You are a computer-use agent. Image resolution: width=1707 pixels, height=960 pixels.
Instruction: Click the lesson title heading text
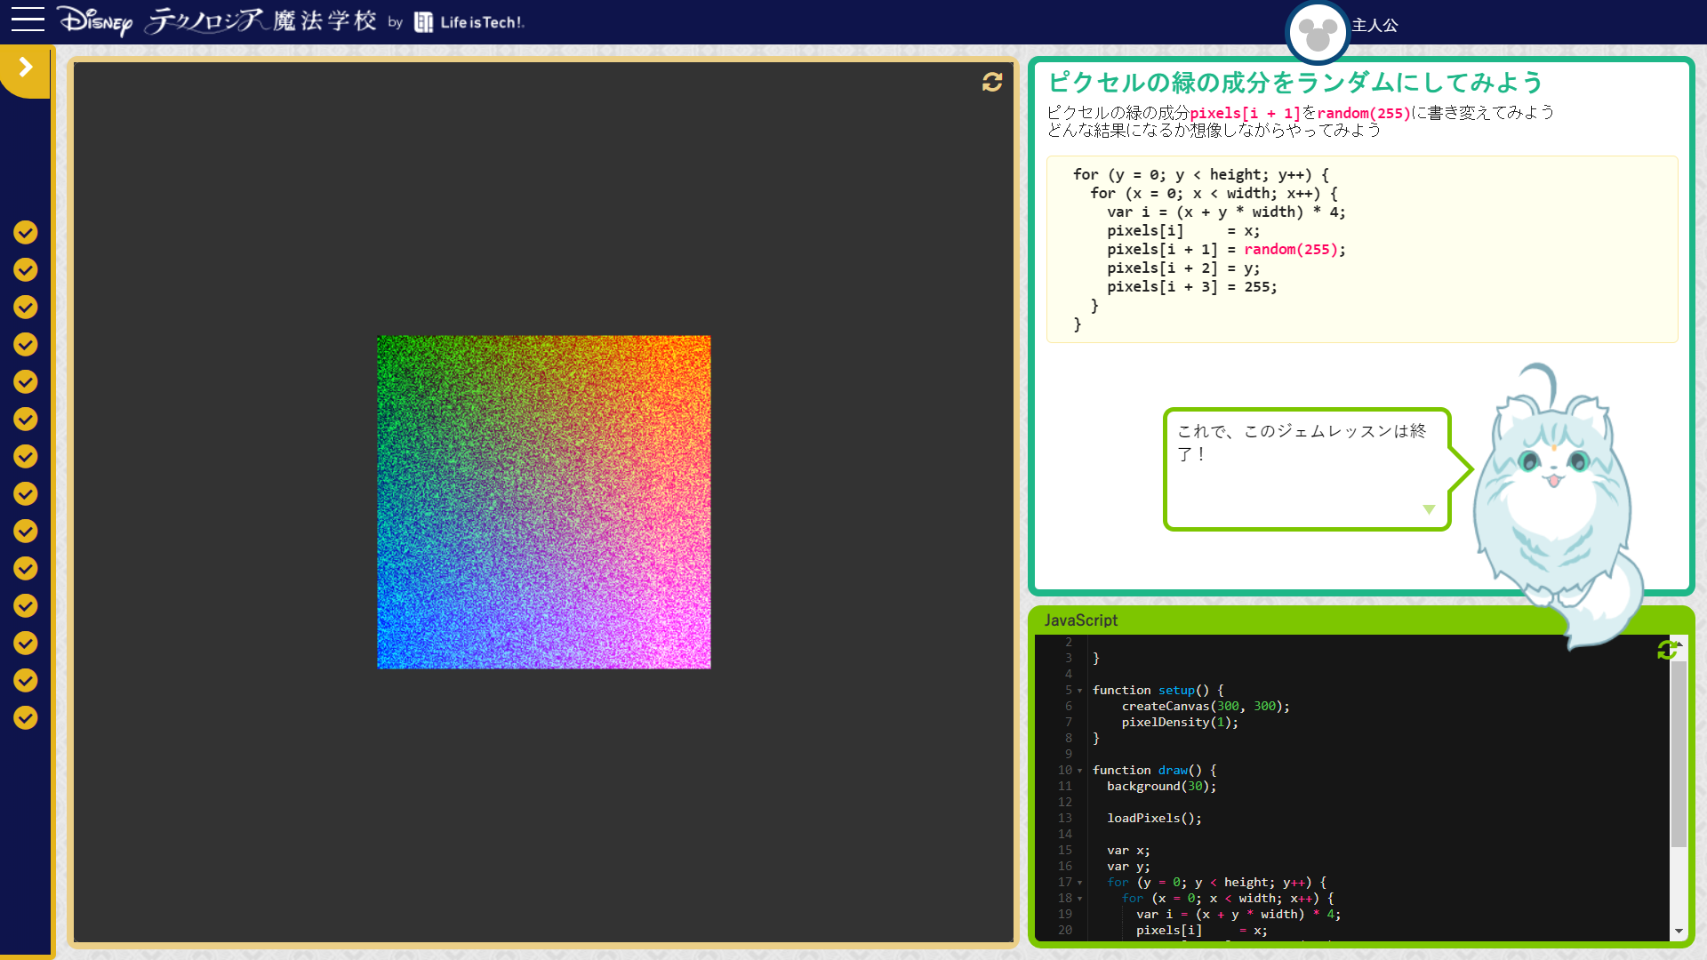[x=1295, y=82]
